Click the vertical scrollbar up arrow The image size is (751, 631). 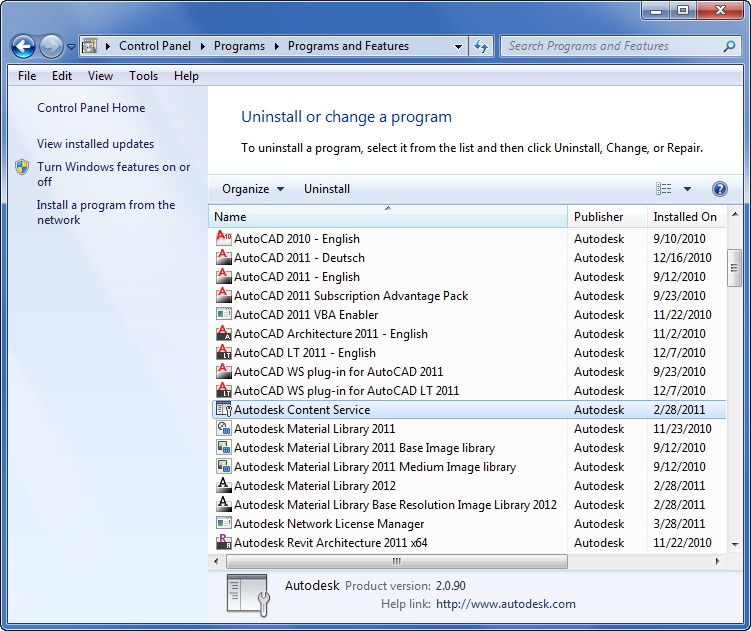point(735,214)
